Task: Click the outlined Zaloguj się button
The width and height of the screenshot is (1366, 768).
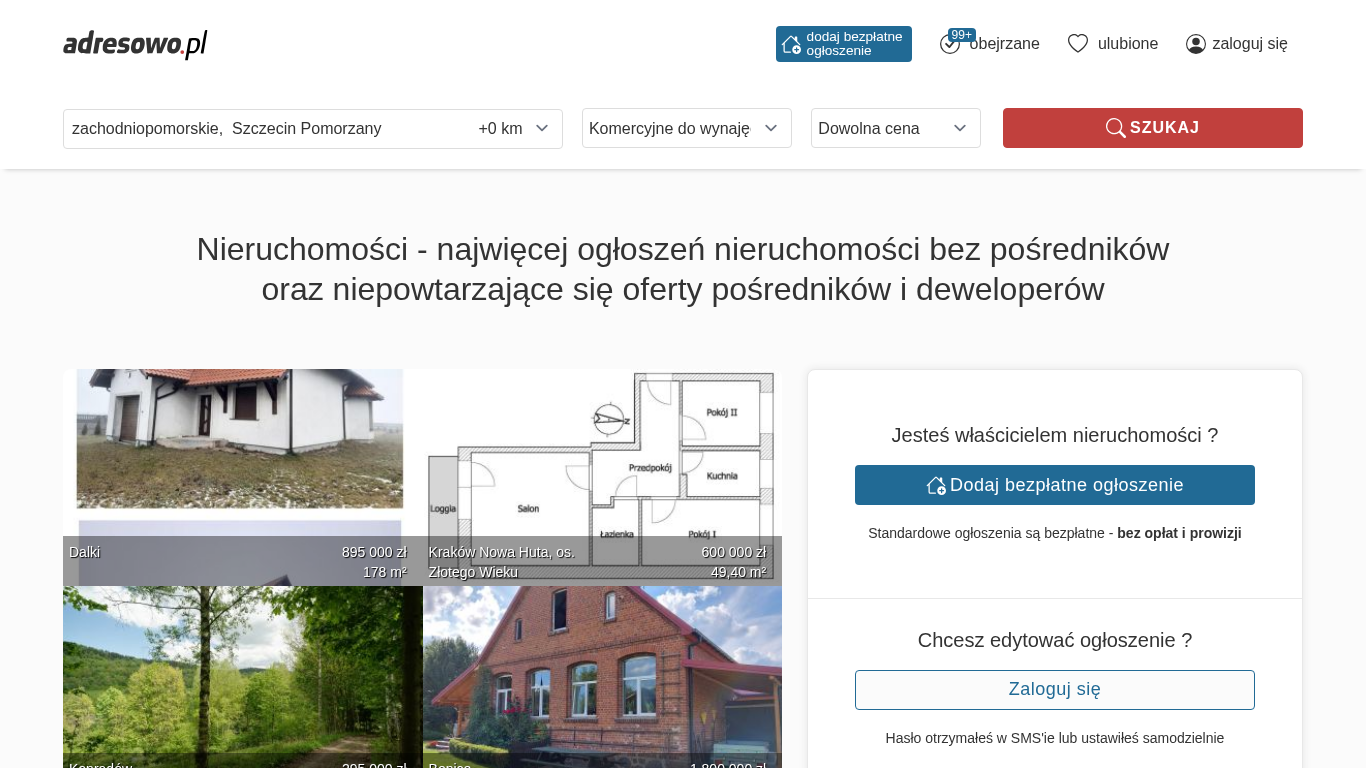Action: point(1054,690)
